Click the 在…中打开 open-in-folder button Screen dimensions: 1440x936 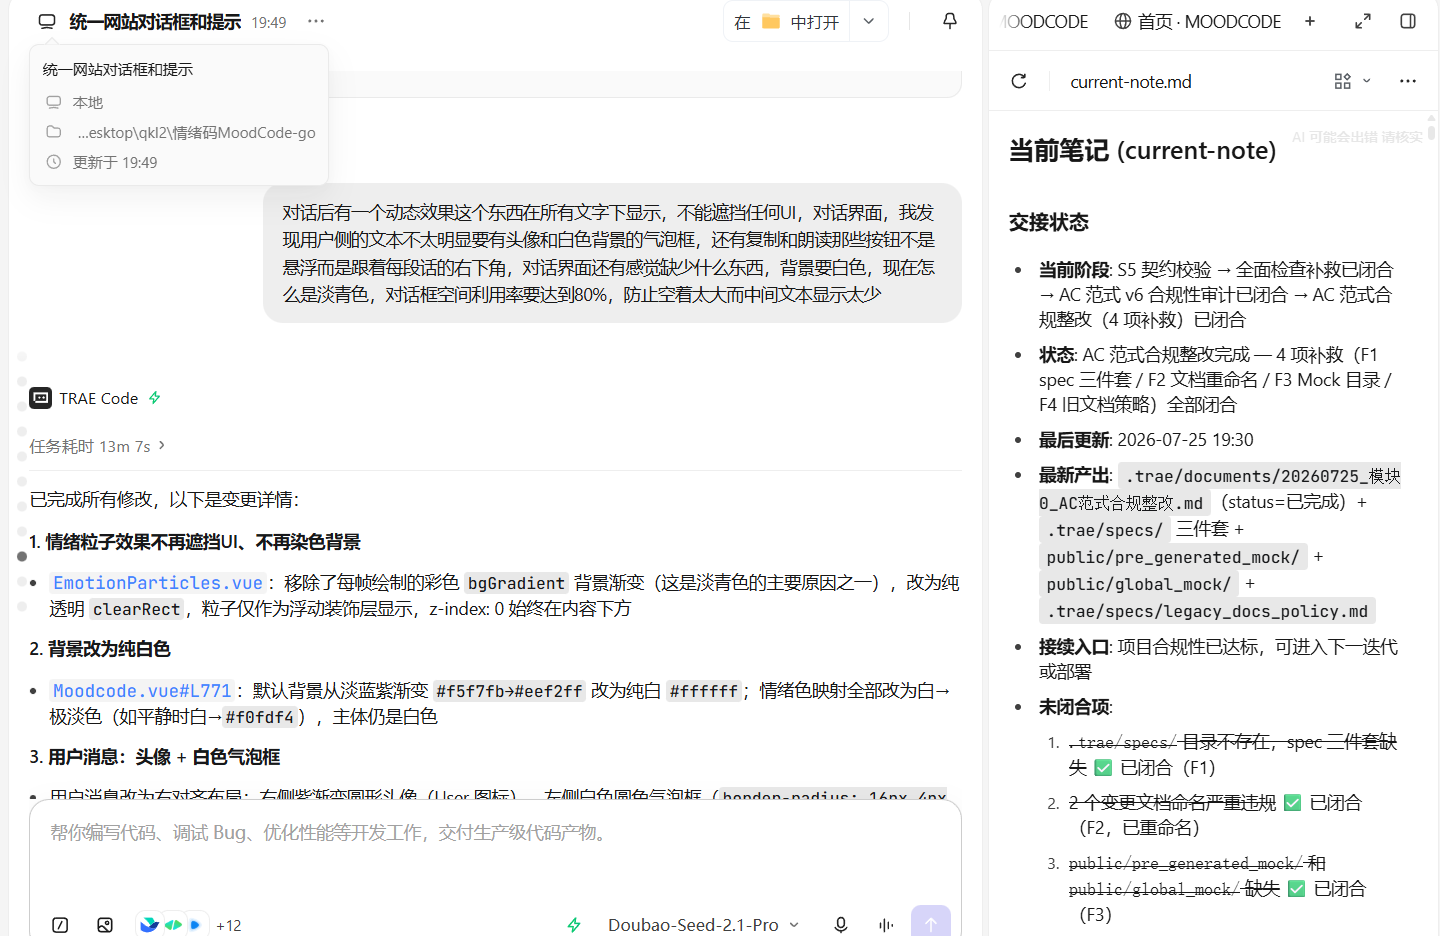pos(786,22)
